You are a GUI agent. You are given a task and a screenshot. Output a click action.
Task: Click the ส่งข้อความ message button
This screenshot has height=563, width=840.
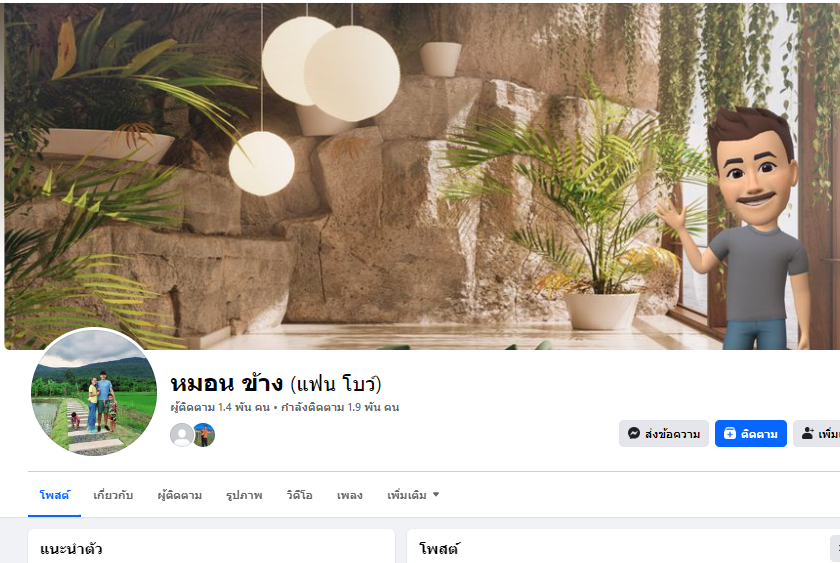tap(664, 433)
